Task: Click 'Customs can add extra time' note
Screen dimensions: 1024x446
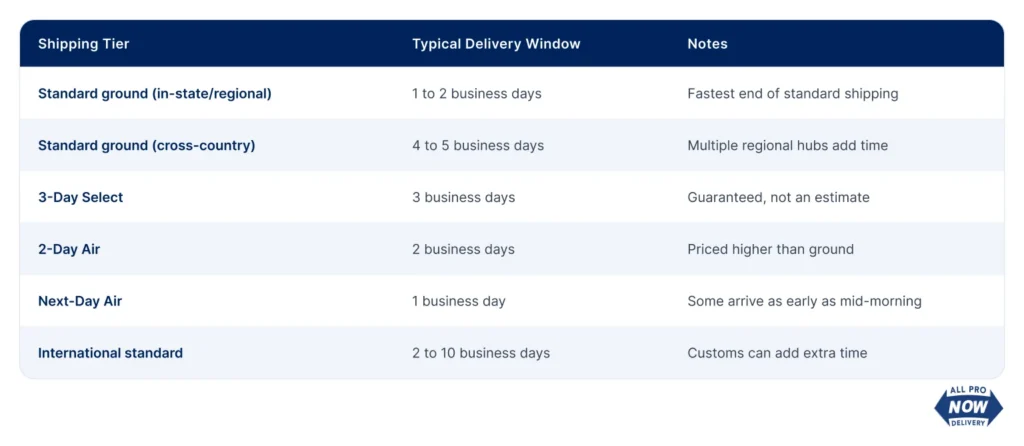Action: coord(777,353)
